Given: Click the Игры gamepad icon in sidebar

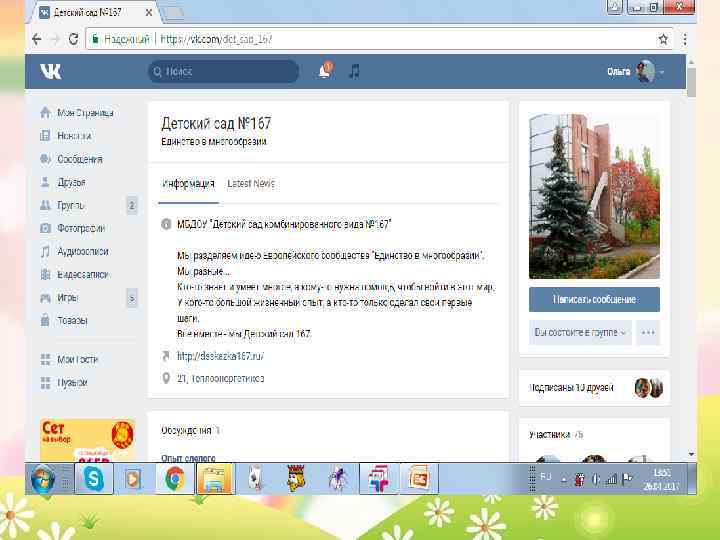Looking at the screenshot, I should (x=45, y=298).
